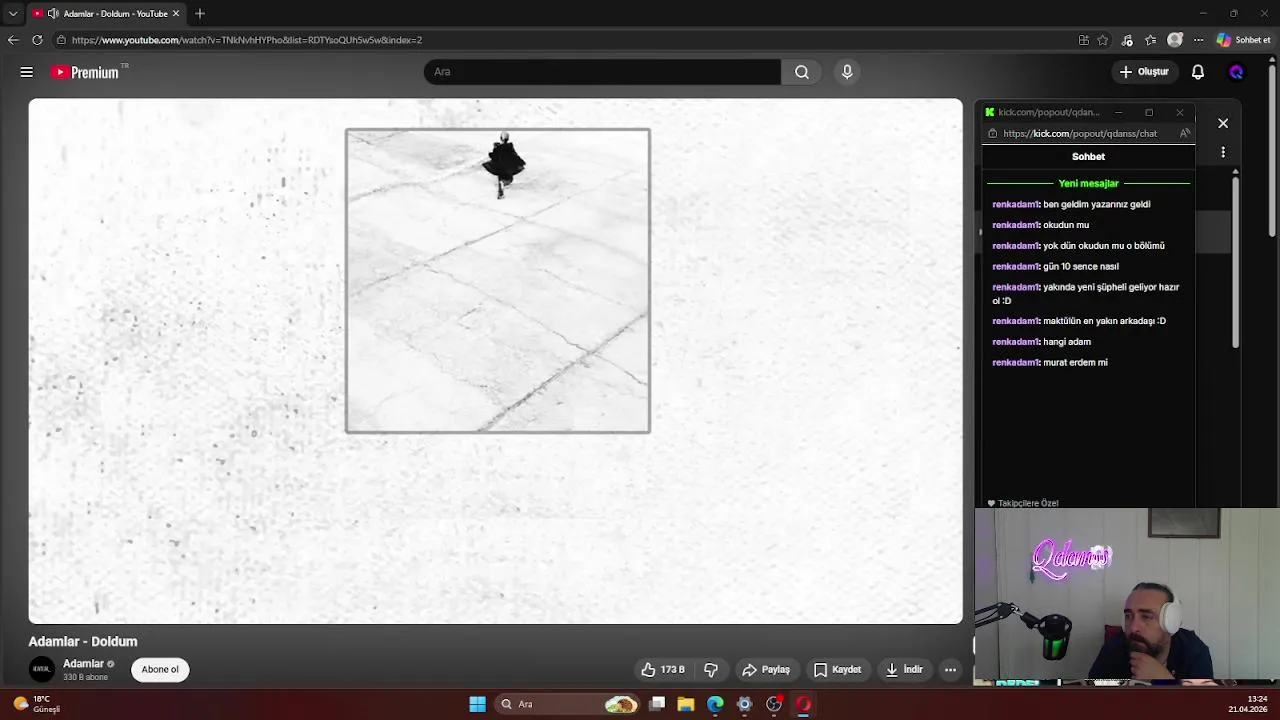Click the Oluştur create button

coord(1144,72)
